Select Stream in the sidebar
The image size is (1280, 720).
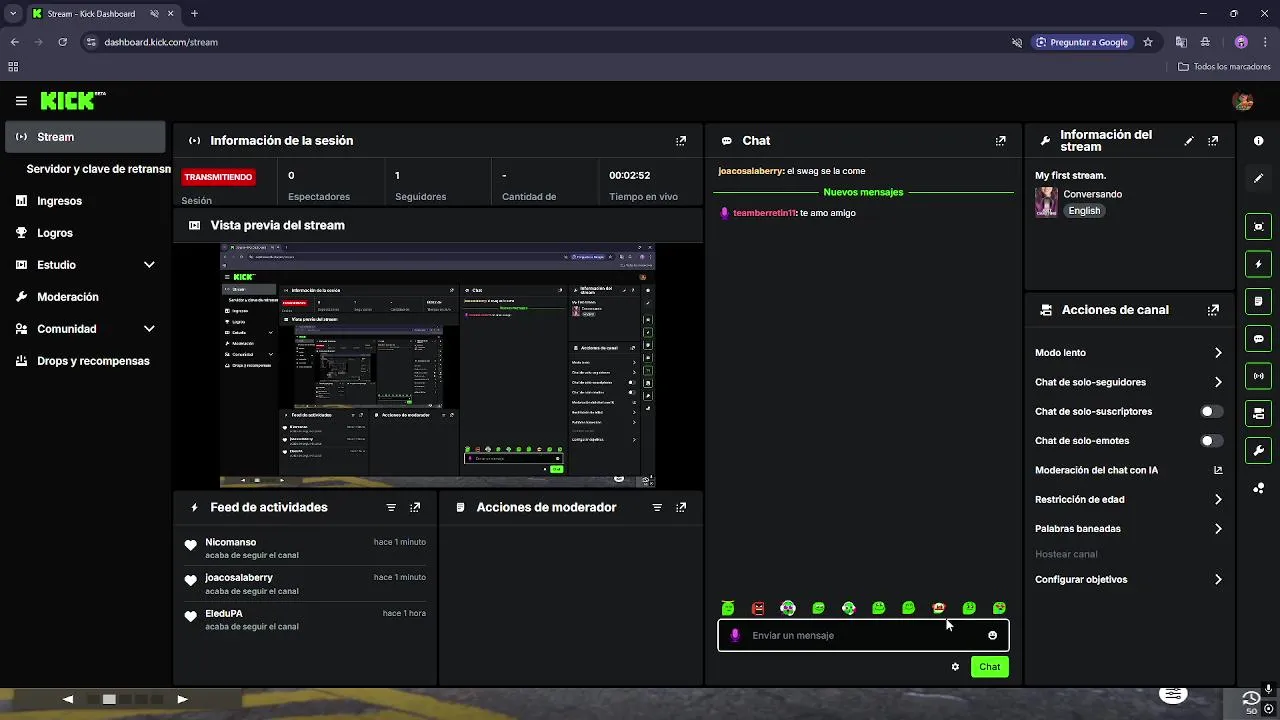coord(85,137)
